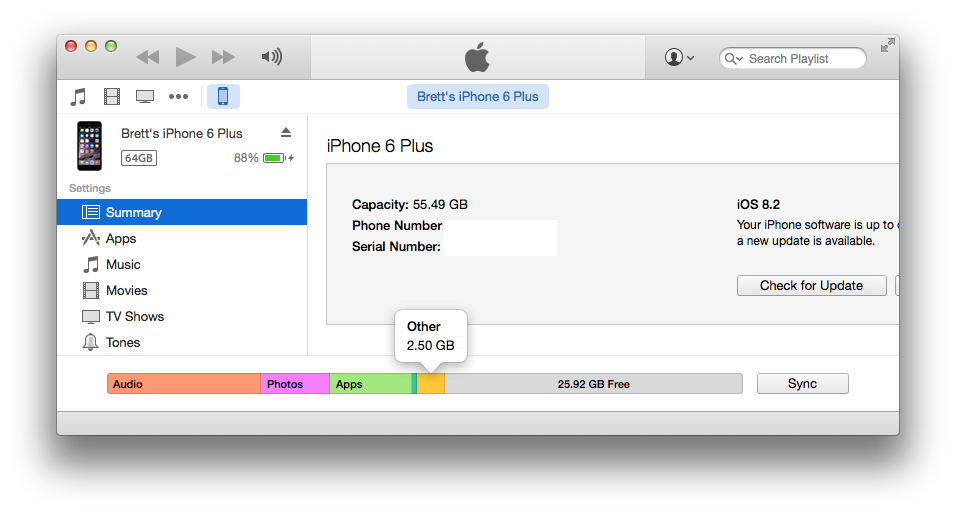Open the More libraries ellipsis menu
956x514 pixels.
(x=179, y=96)
